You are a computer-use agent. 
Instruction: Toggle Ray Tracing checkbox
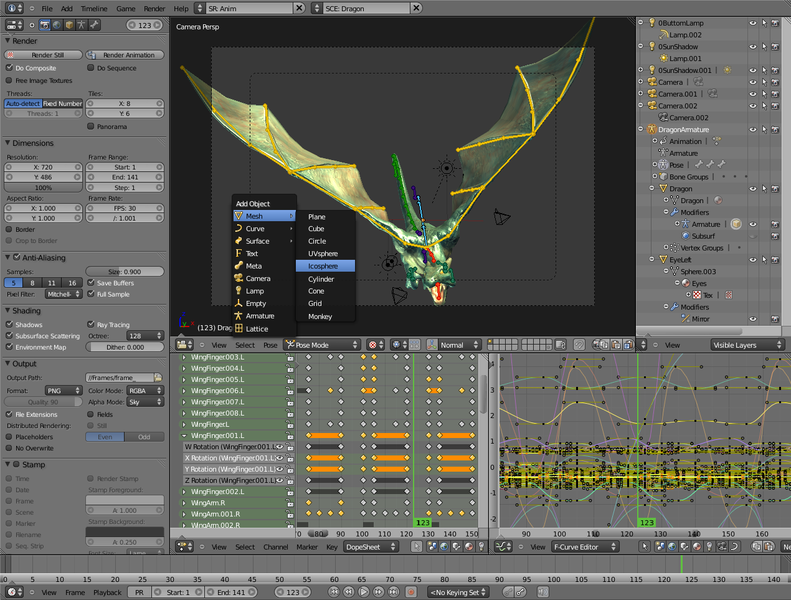click(x=91, y=324)
